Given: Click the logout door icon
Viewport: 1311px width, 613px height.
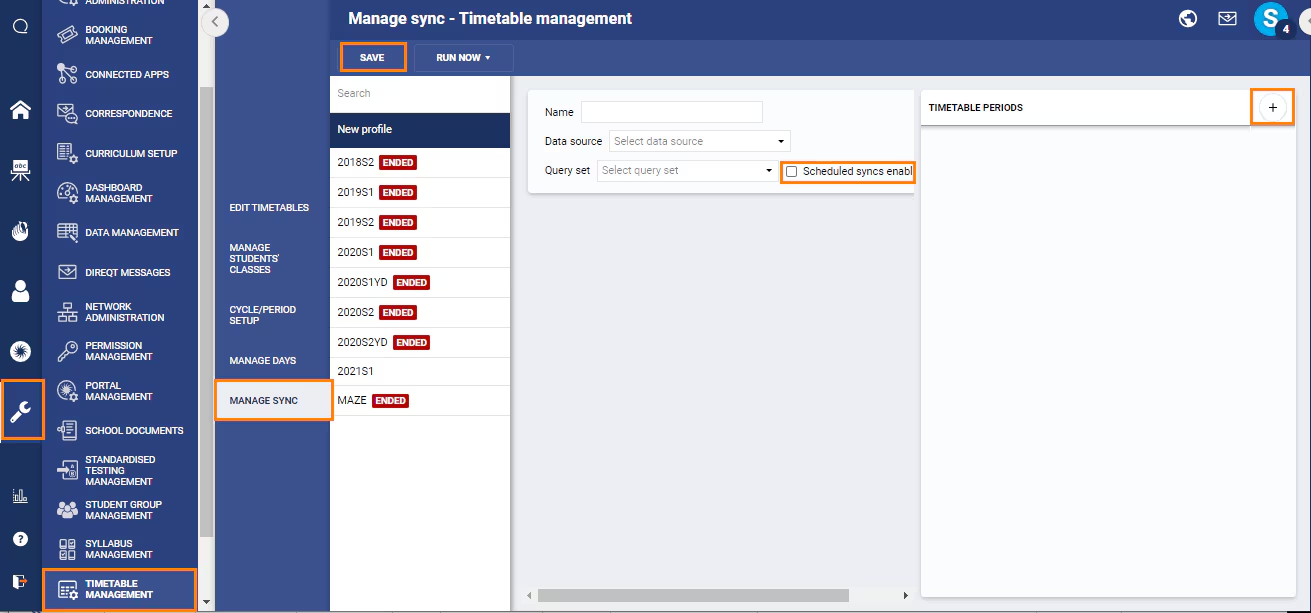Looking at the screenshot, I should 20,581.
